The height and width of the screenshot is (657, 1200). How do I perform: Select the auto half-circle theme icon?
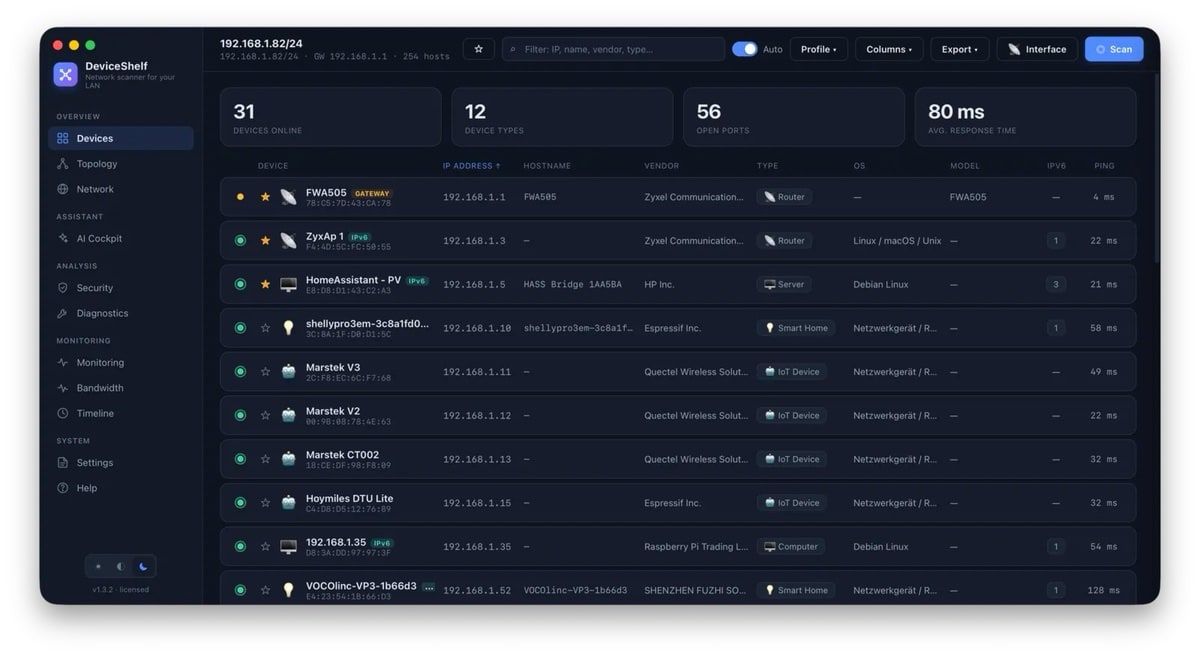tap(120, 567)
